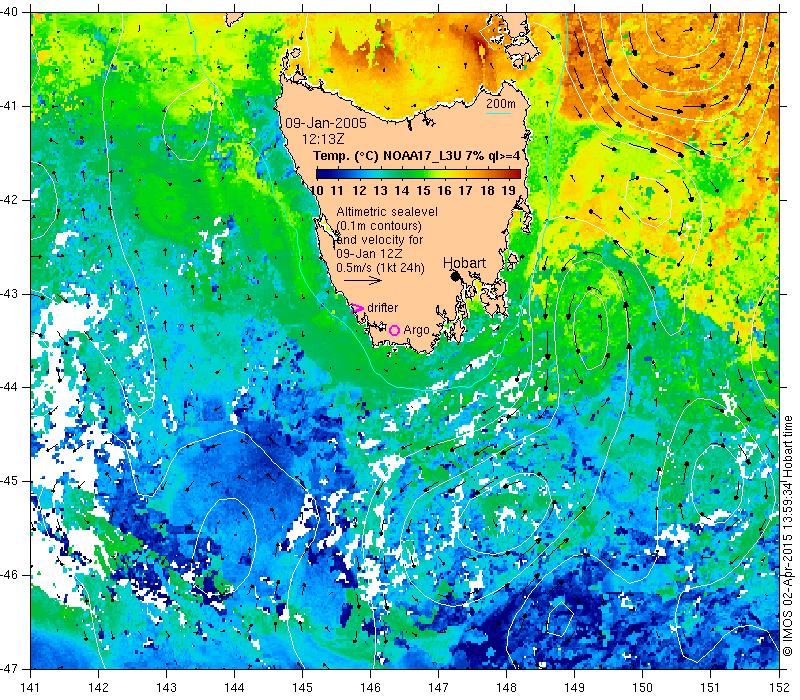Click the 'Hobart' city label
This screenshot has height=700, width=800.
[x=464, y=263]
